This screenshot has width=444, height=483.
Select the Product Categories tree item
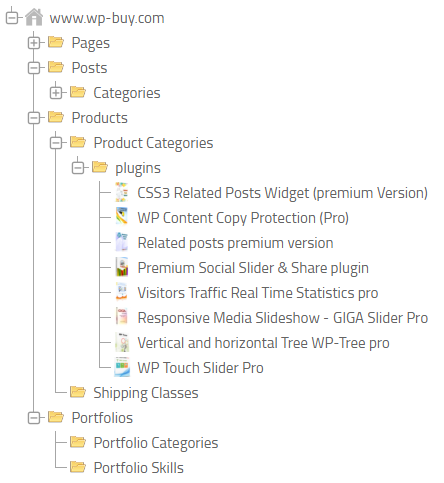coord(153,143)
